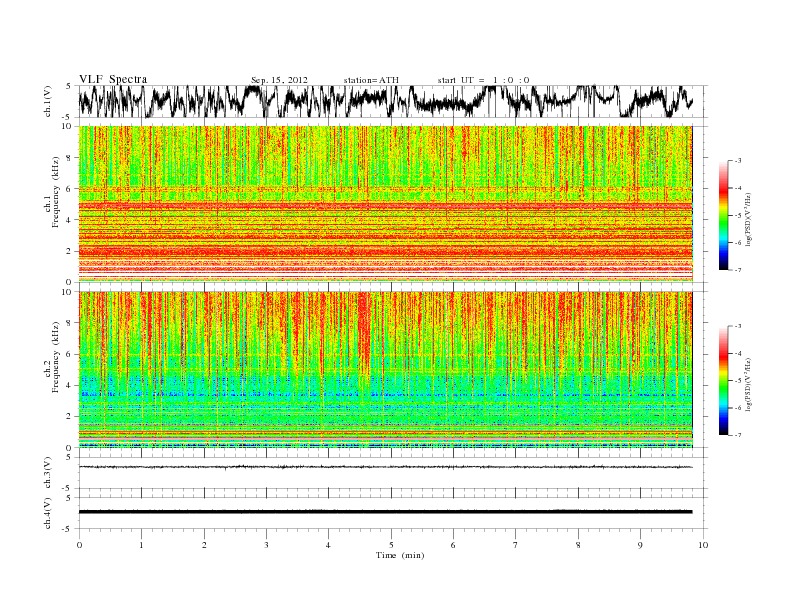Click the "8" kHz tick of ch.1 spectrogram
Image resolution: width=792 pixels, height=612 pixels.
[x=69, y=158]
